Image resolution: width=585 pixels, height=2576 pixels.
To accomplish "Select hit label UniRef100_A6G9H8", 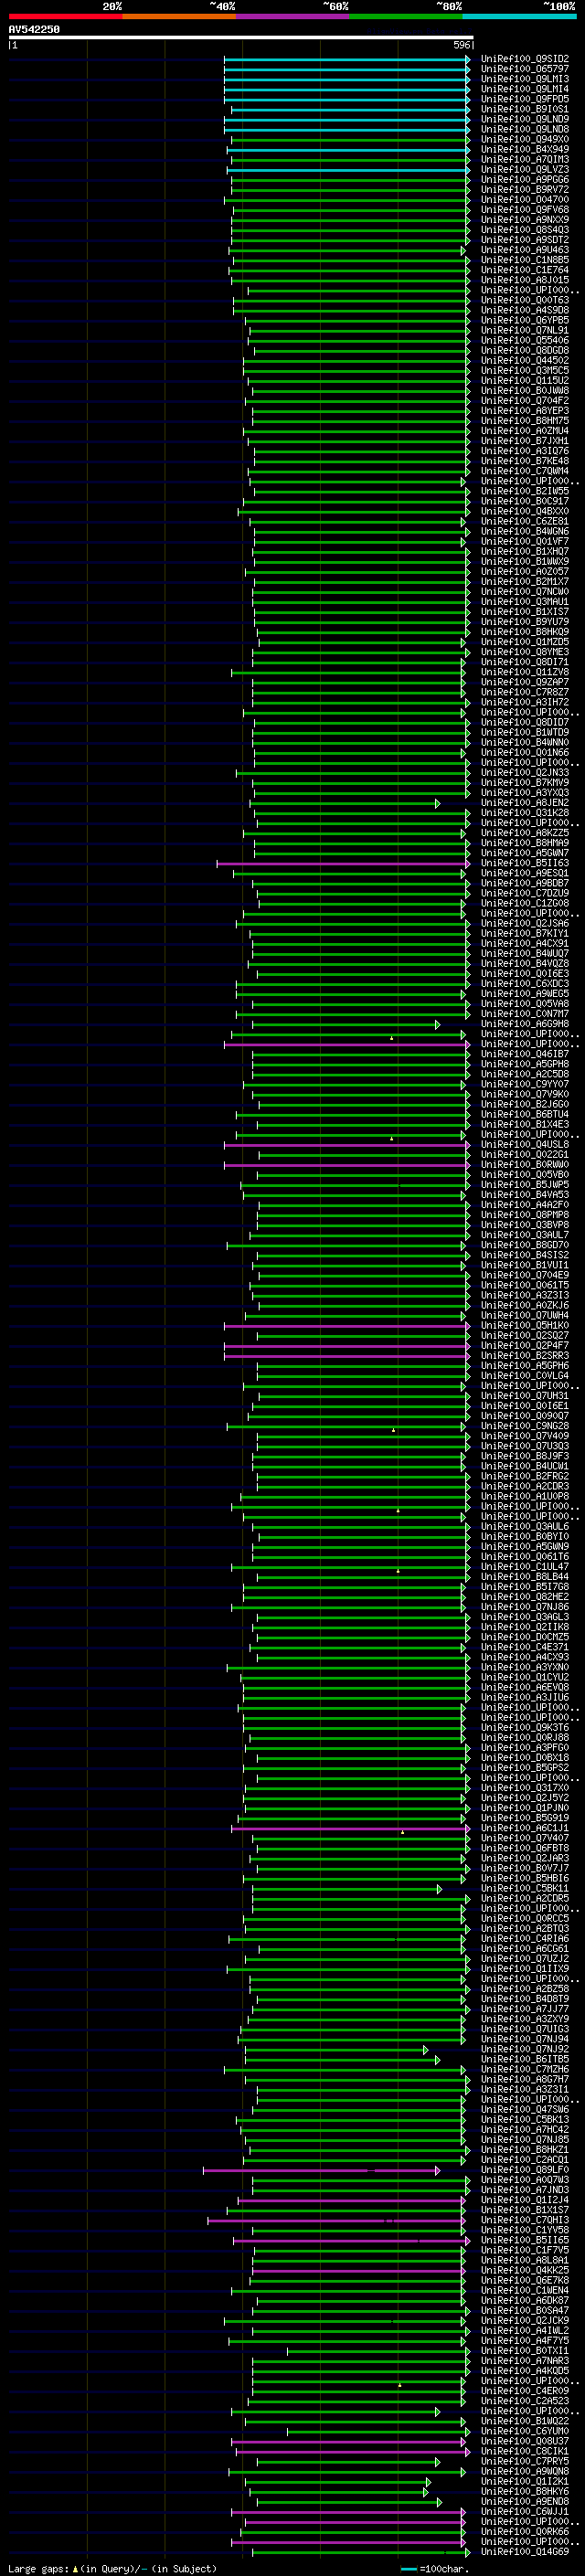I will click(x=525, y=1024).
